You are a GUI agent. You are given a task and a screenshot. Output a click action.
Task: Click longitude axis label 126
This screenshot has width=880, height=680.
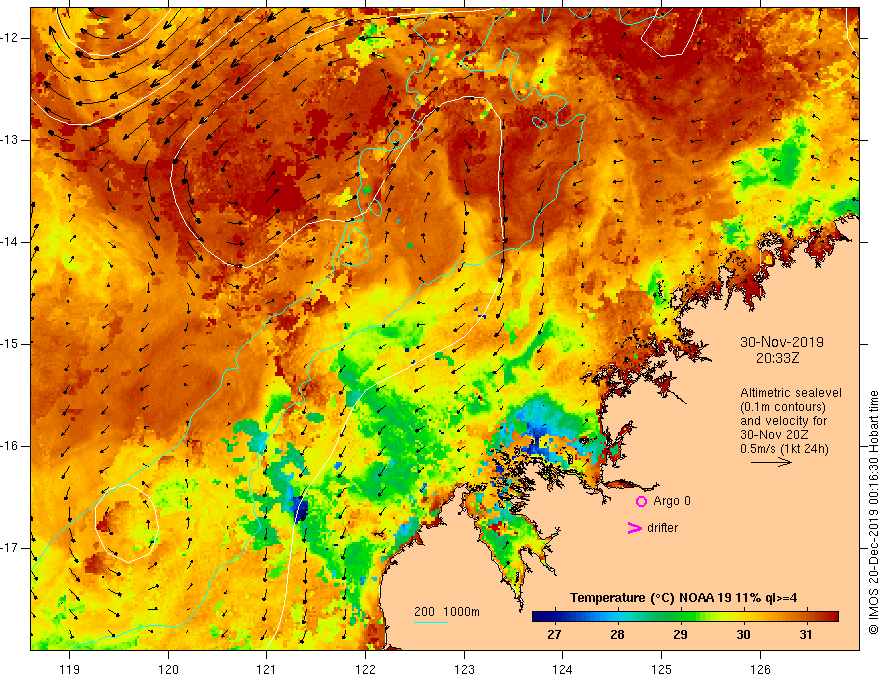pos(760,669)
